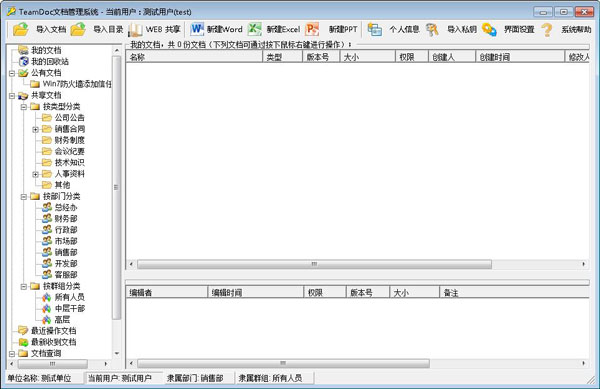The width and height of the screenshot is (600, 389).
Task: Click the 导入目录 import folder icon
Action: tap(78, 29)
